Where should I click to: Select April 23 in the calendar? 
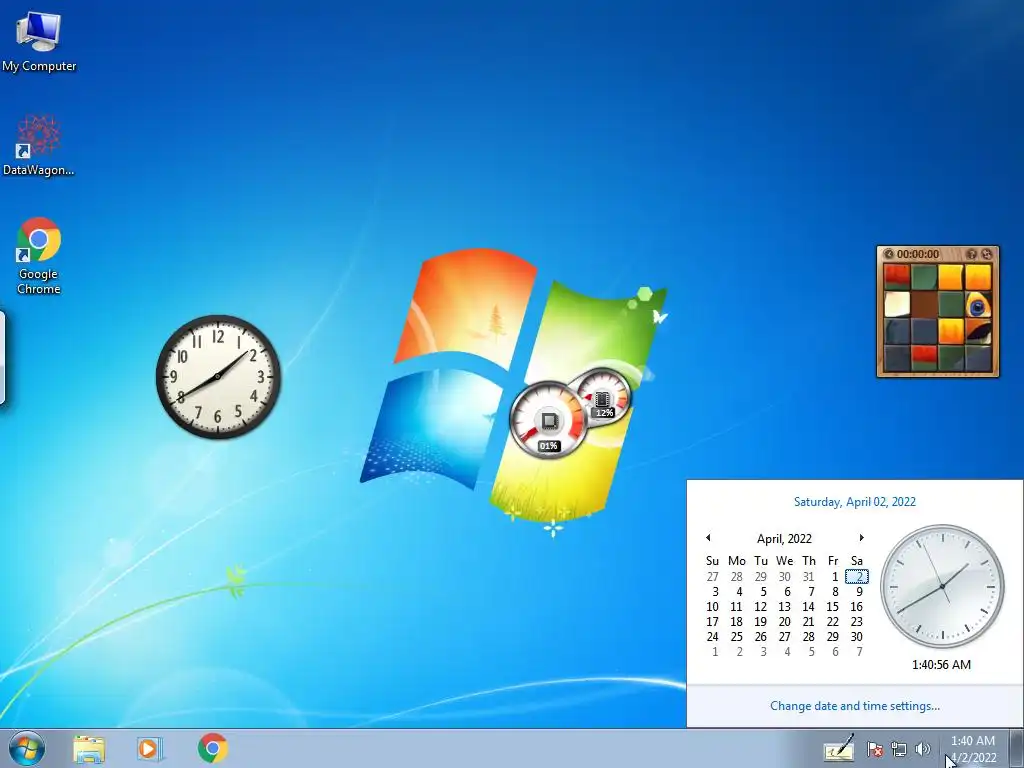(857, 622)
